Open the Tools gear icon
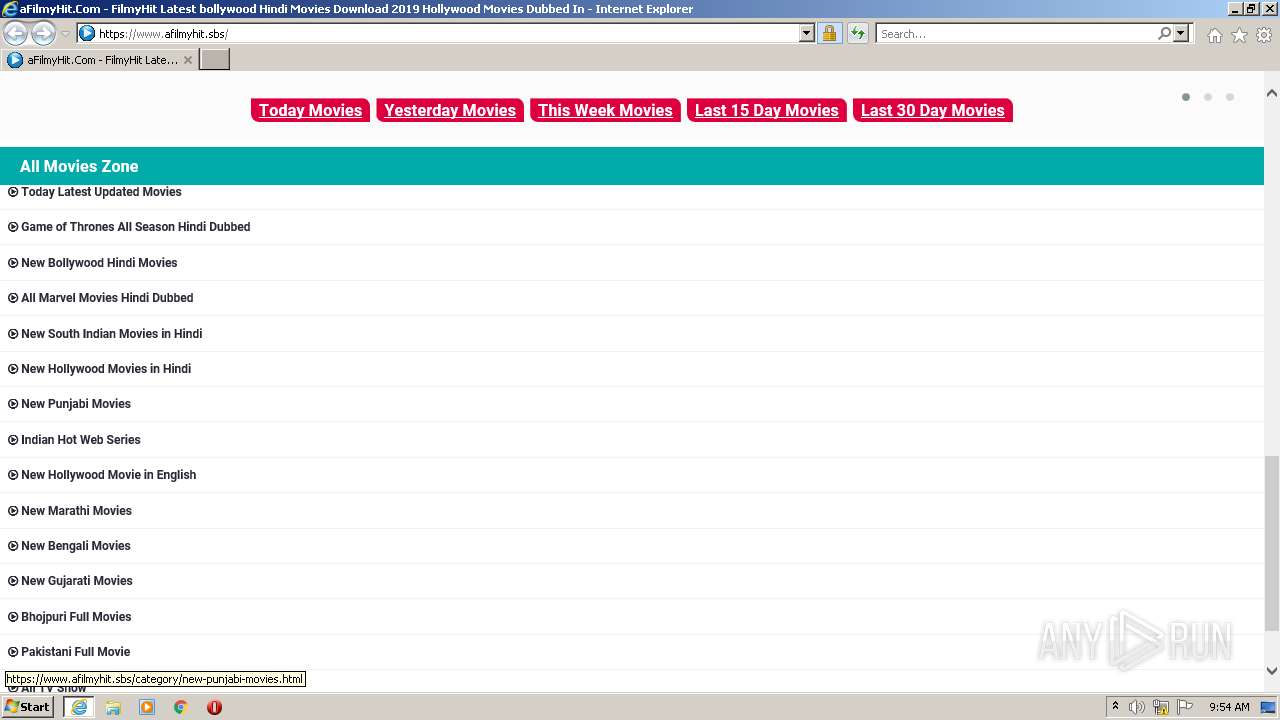 1264,35
